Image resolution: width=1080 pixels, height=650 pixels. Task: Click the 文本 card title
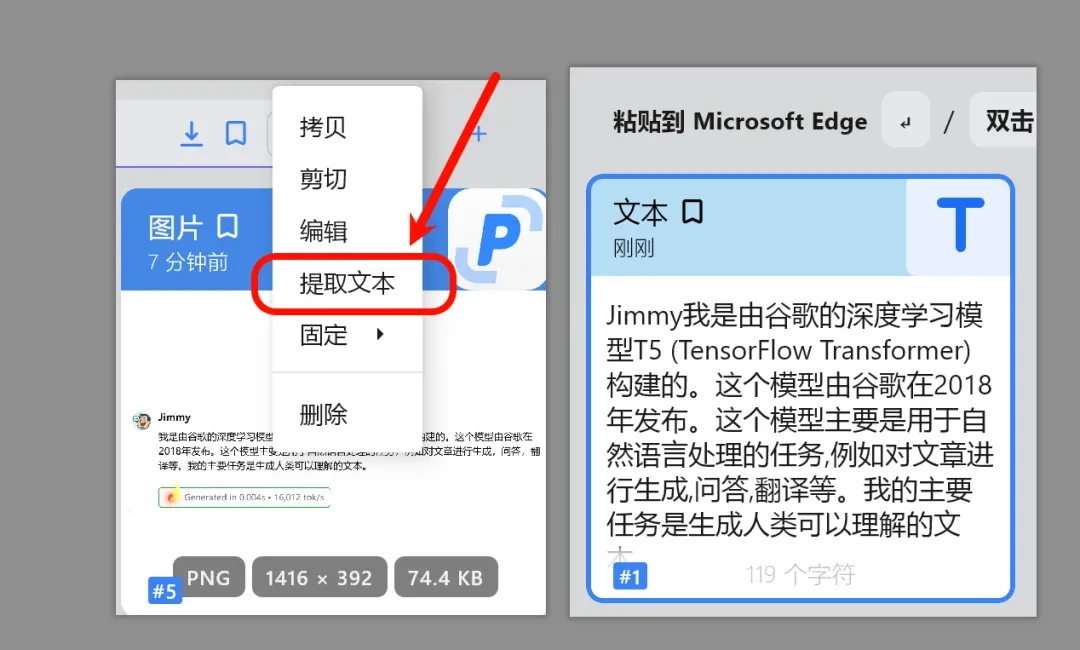click(x=641, y=212)
